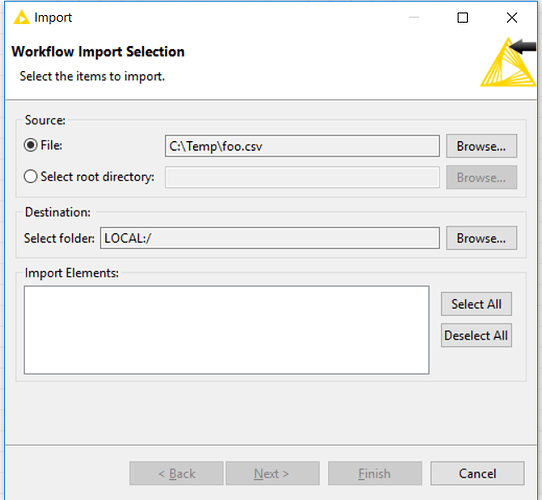This screenshot has height=500, width=542.
Task: Minimize the Import dialog
Action: point(414,17)
